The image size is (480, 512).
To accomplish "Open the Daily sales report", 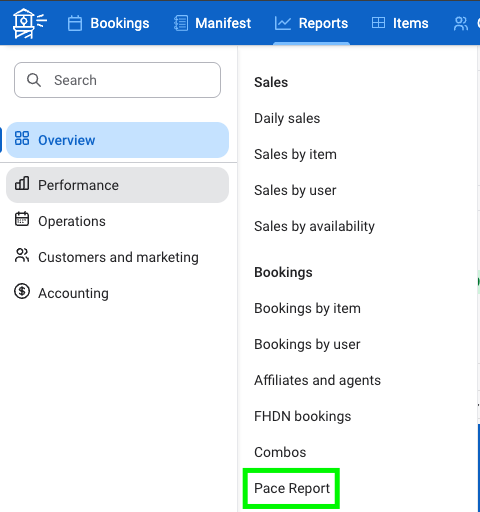I will pos(287,118).
